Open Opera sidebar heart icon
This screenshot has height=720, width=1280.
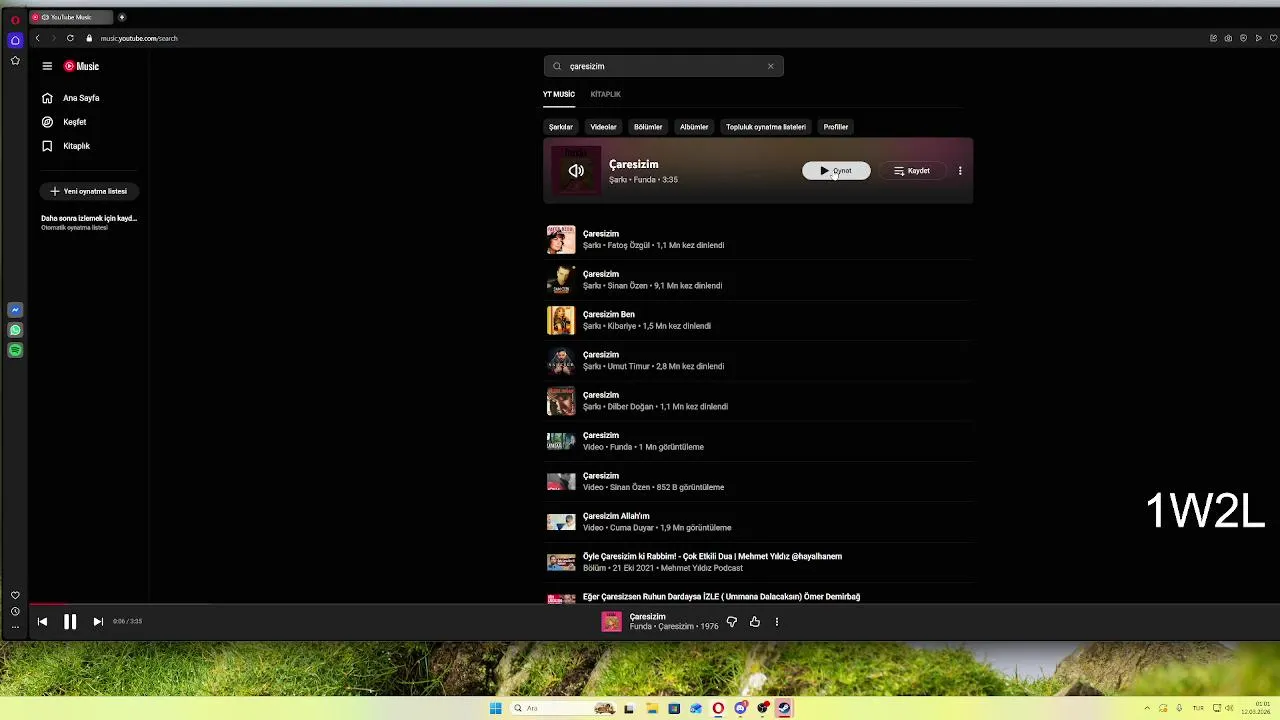pyautogui.click(x=15, y=595)
